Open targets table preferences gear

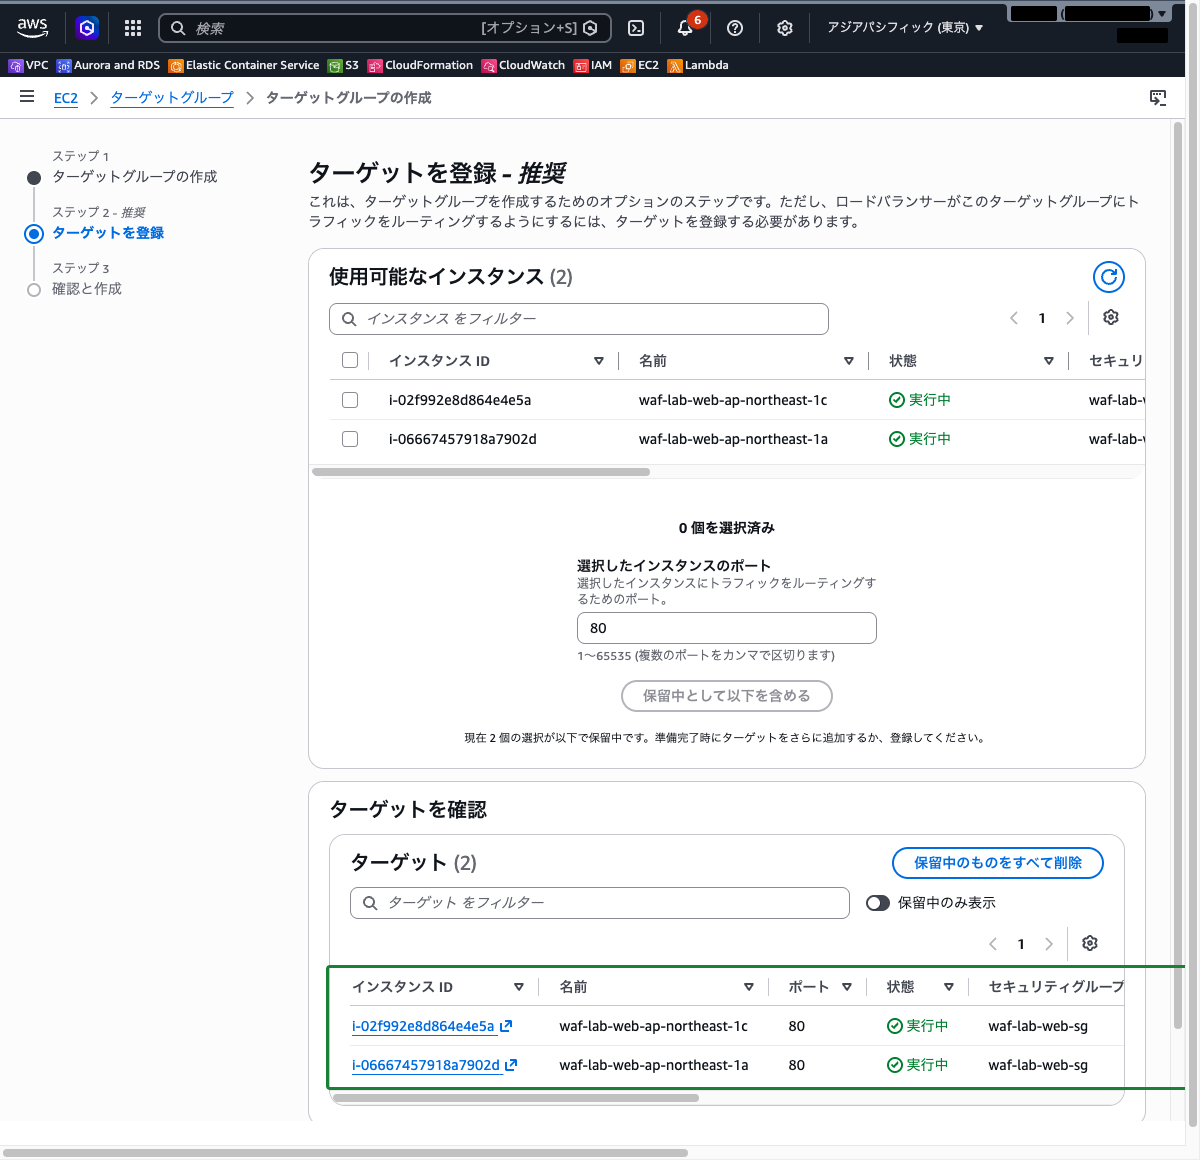[x=1090, y=943]
